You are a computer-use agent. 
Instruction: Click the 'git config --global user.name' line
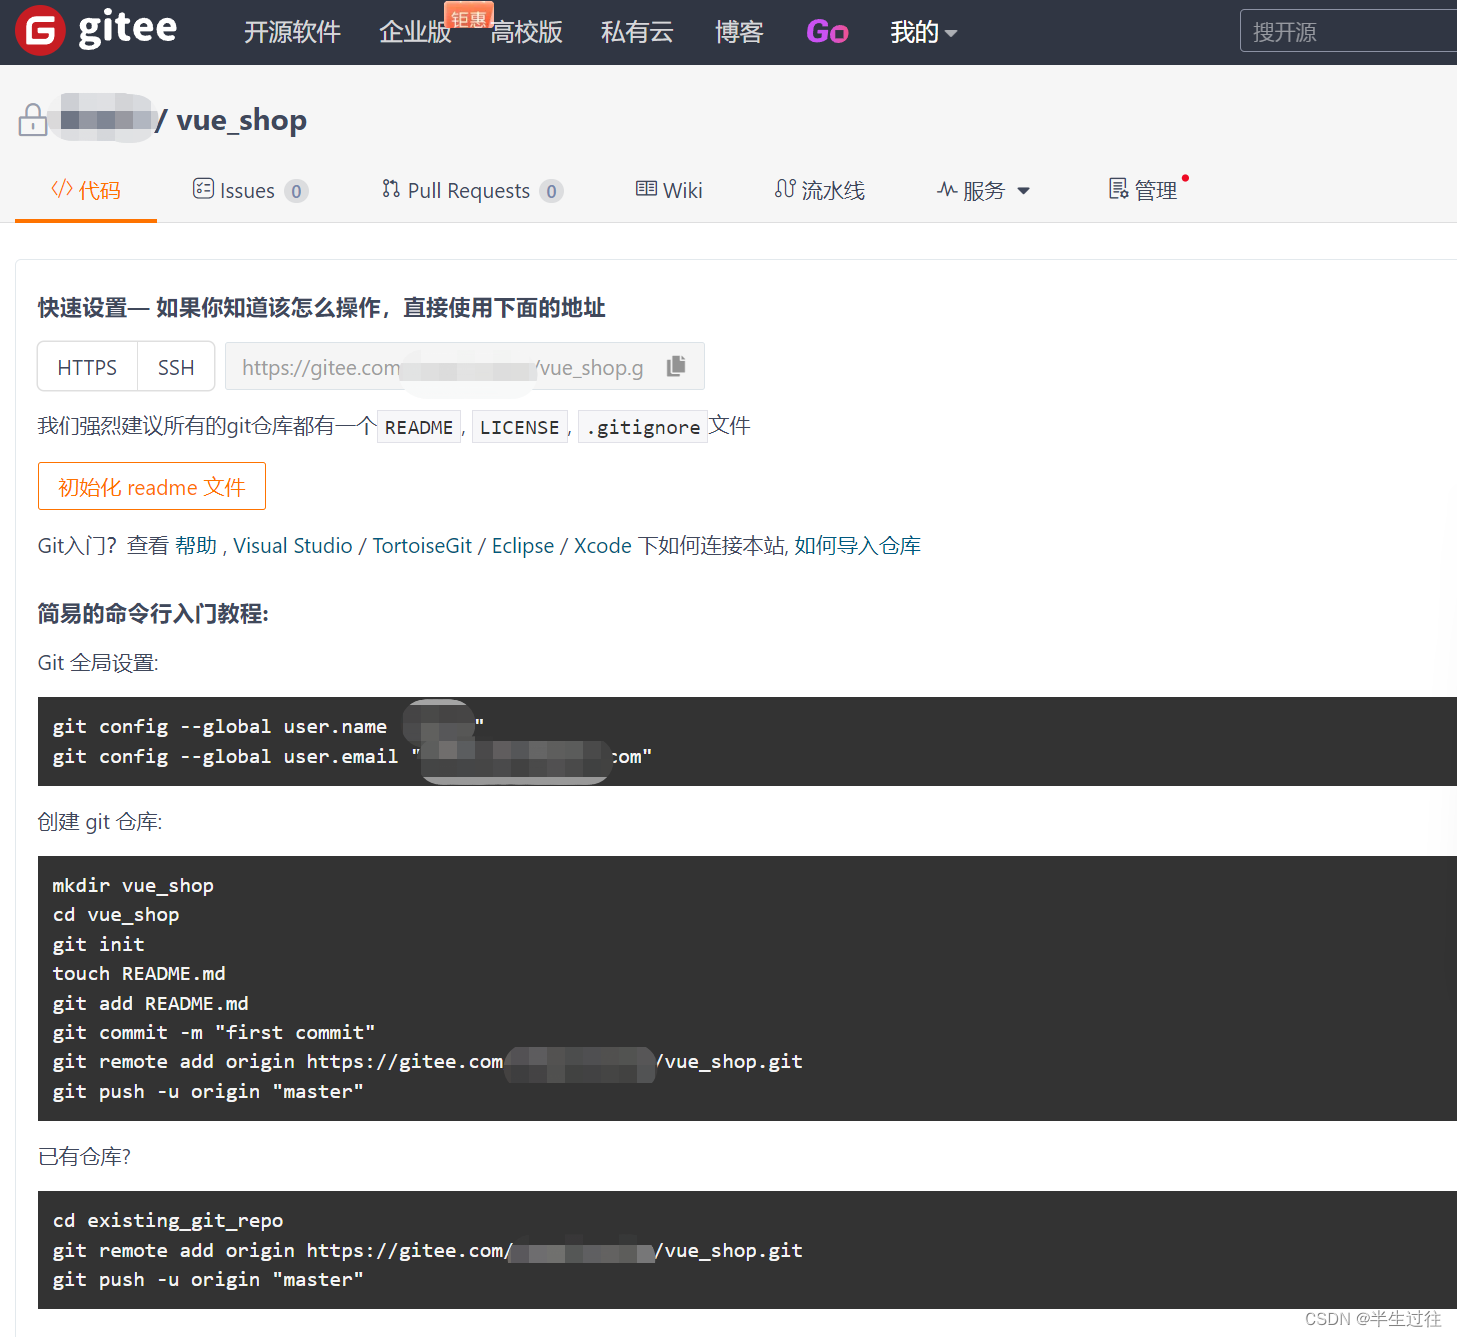point(268,726)
